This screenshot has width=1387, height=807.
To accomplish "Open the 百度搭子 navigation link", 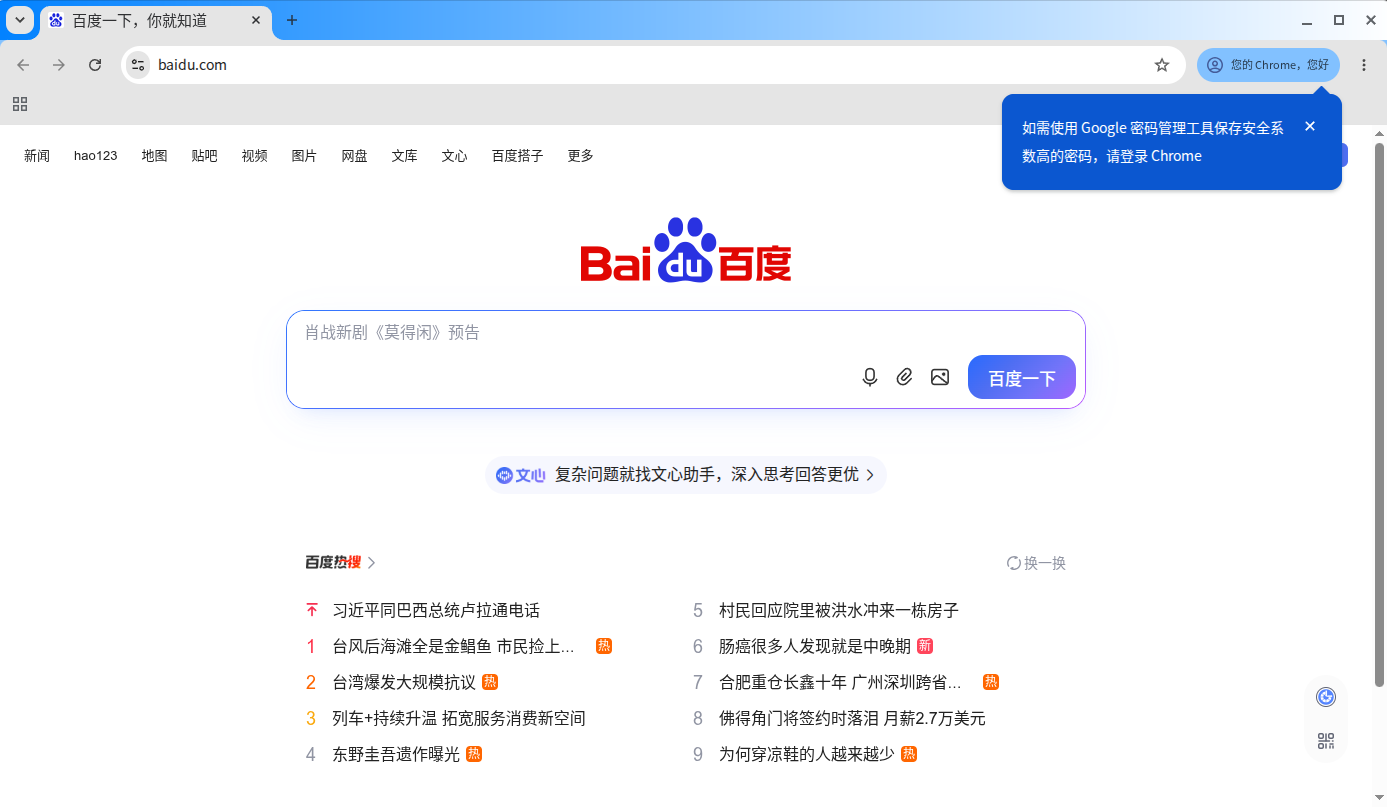I will [518, 156].
